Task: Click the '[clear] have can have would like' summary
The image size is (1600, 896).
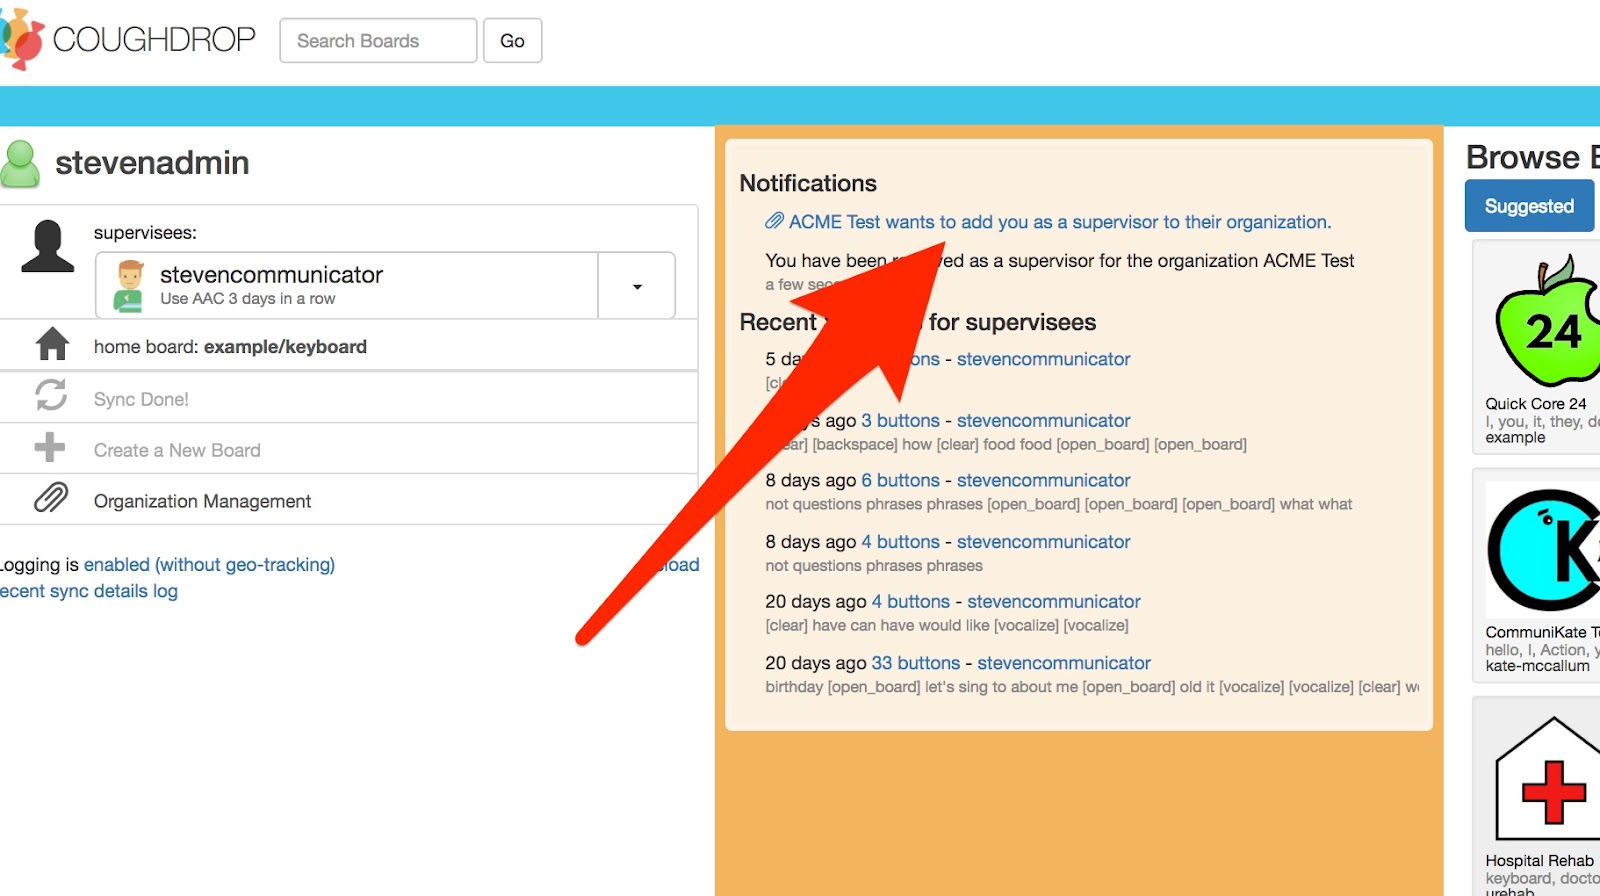Action: click(x=947, y=626)
